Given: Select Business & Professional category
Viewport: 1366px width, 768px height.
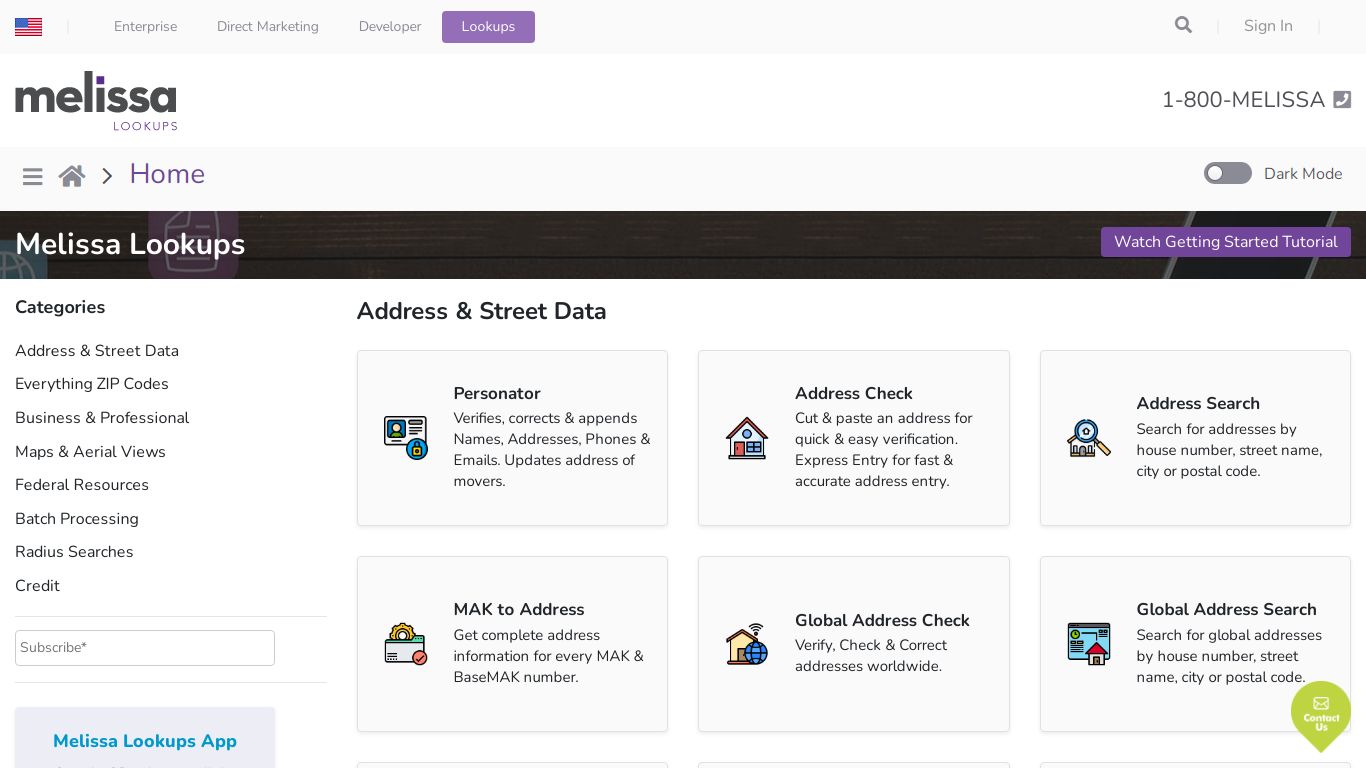Looking at the screenshot, I should (102, 418).
